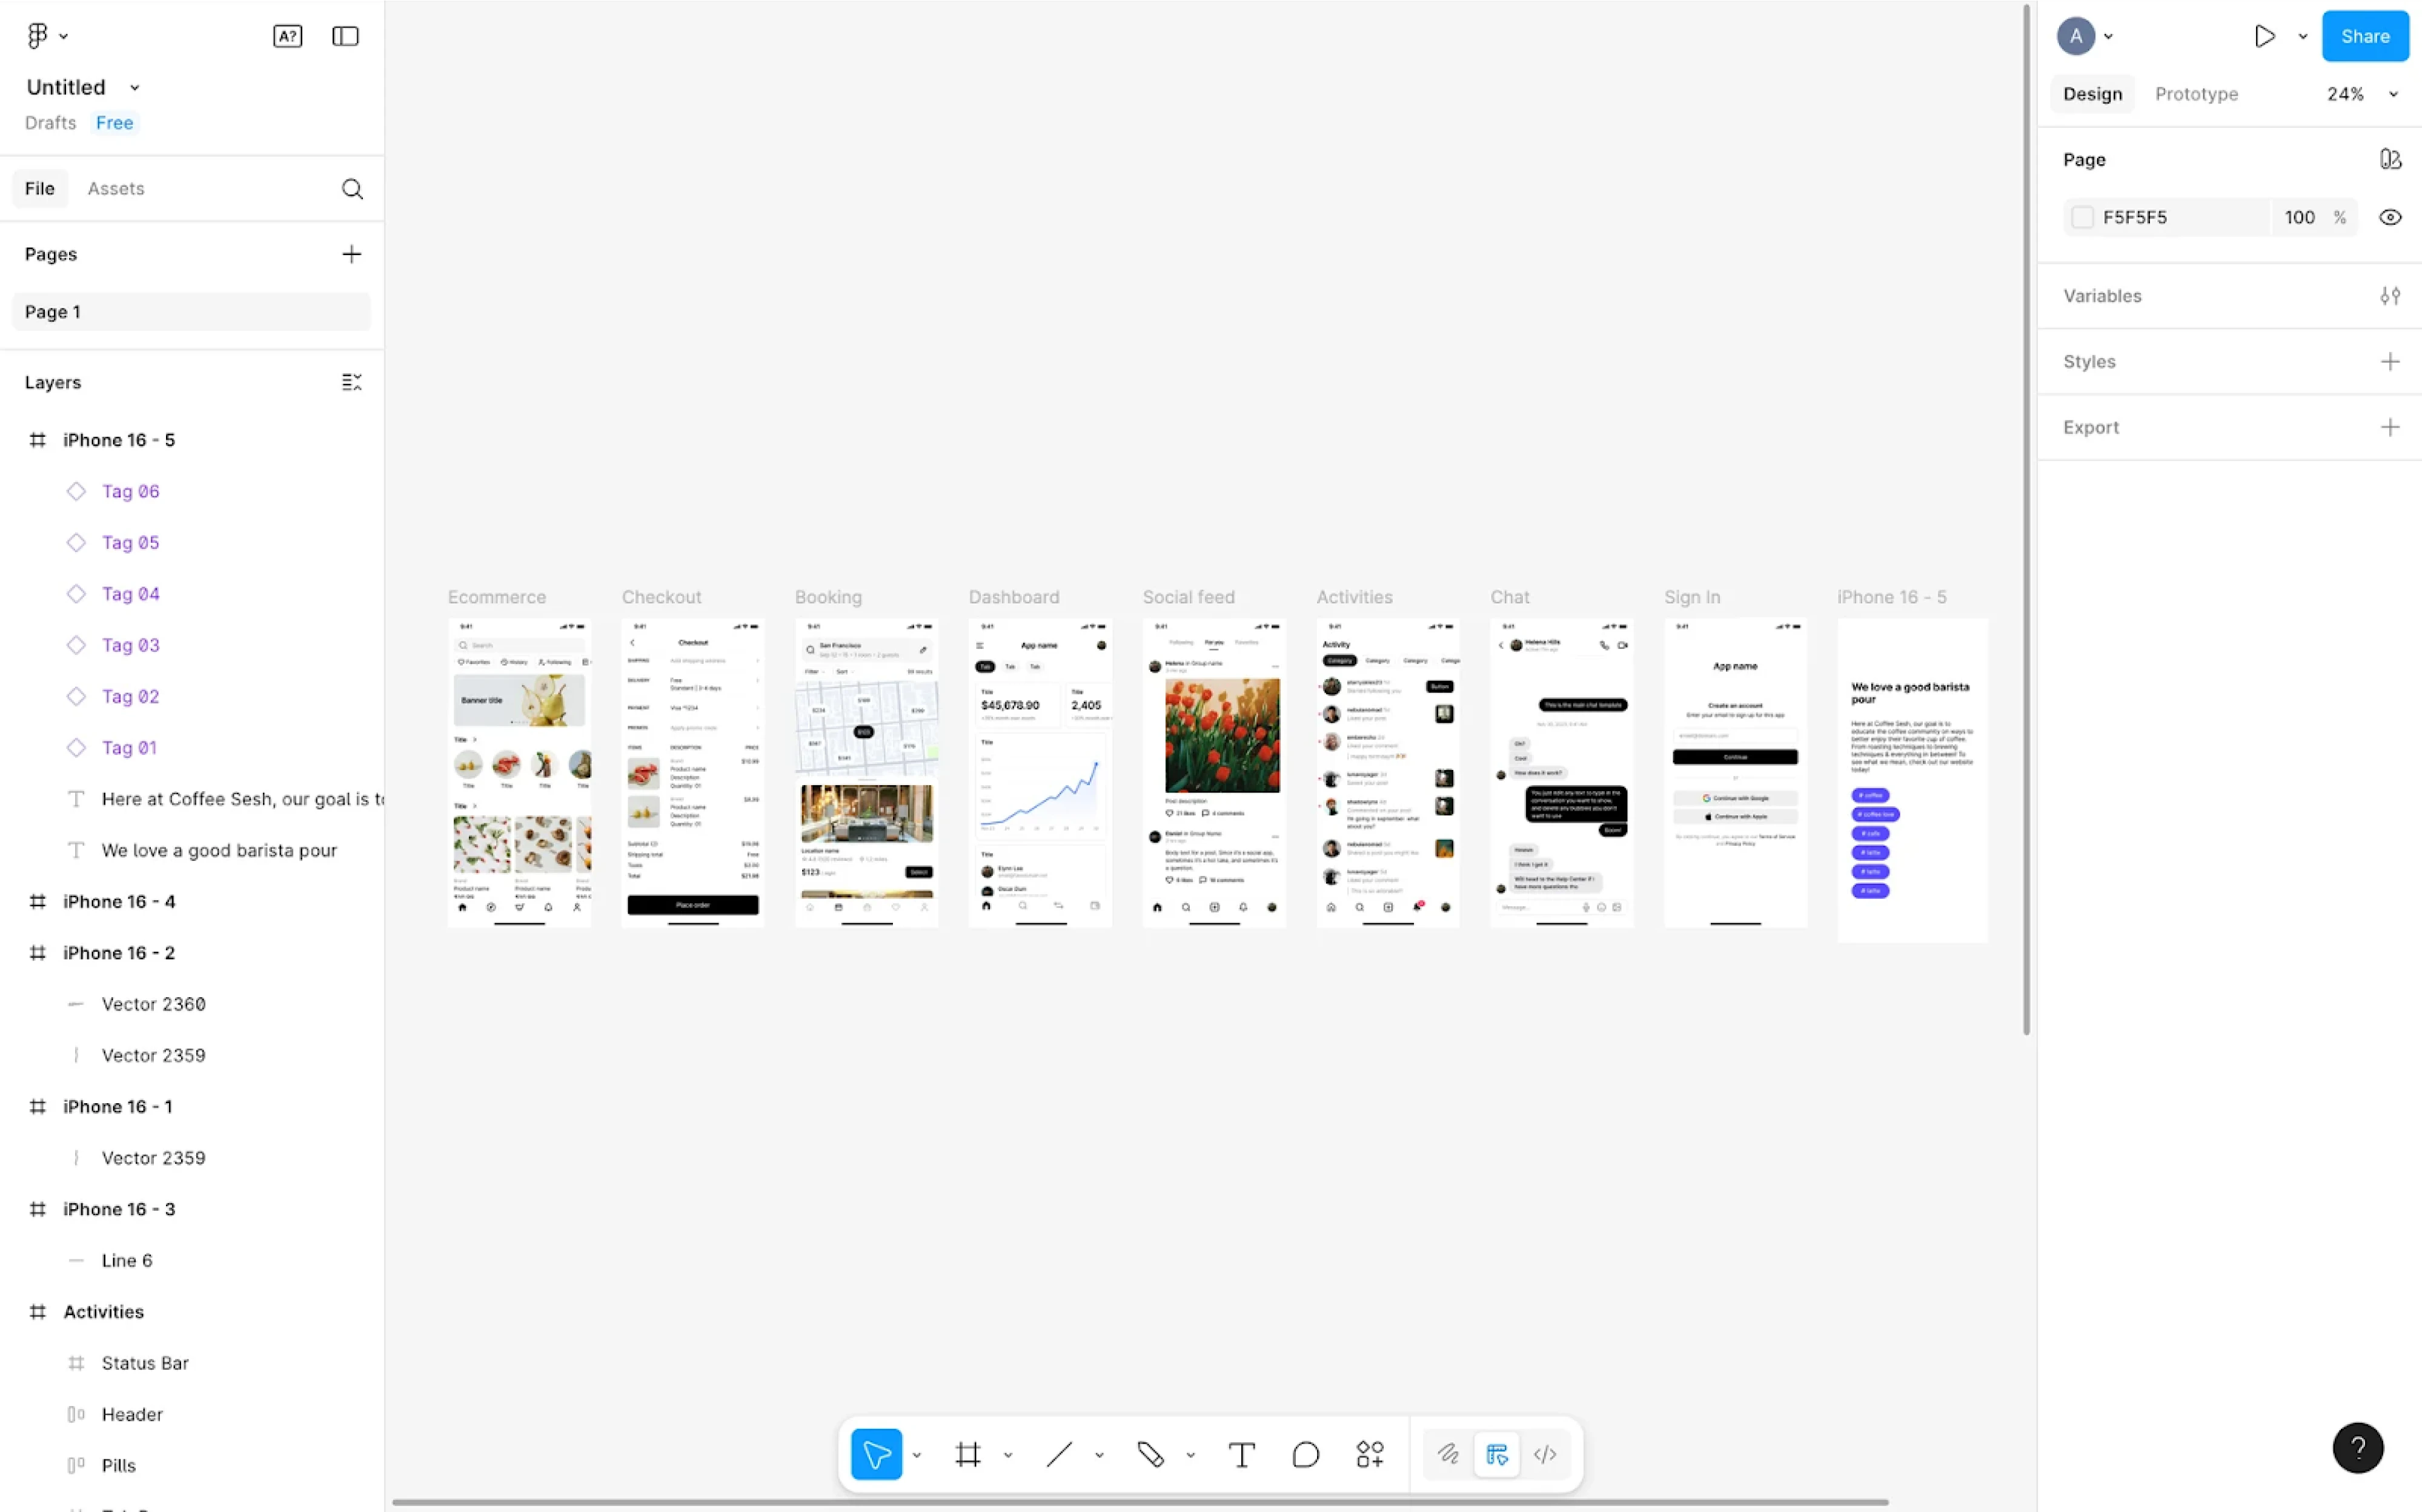
Task: Add a new page with the plus button
Action: tap(351, 253)
